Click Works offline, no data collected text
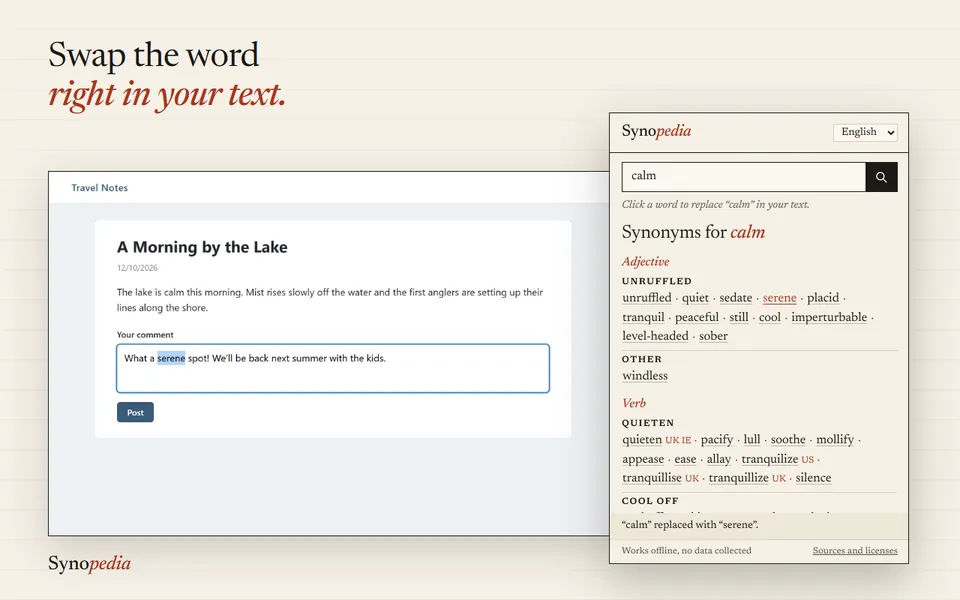 686,550
